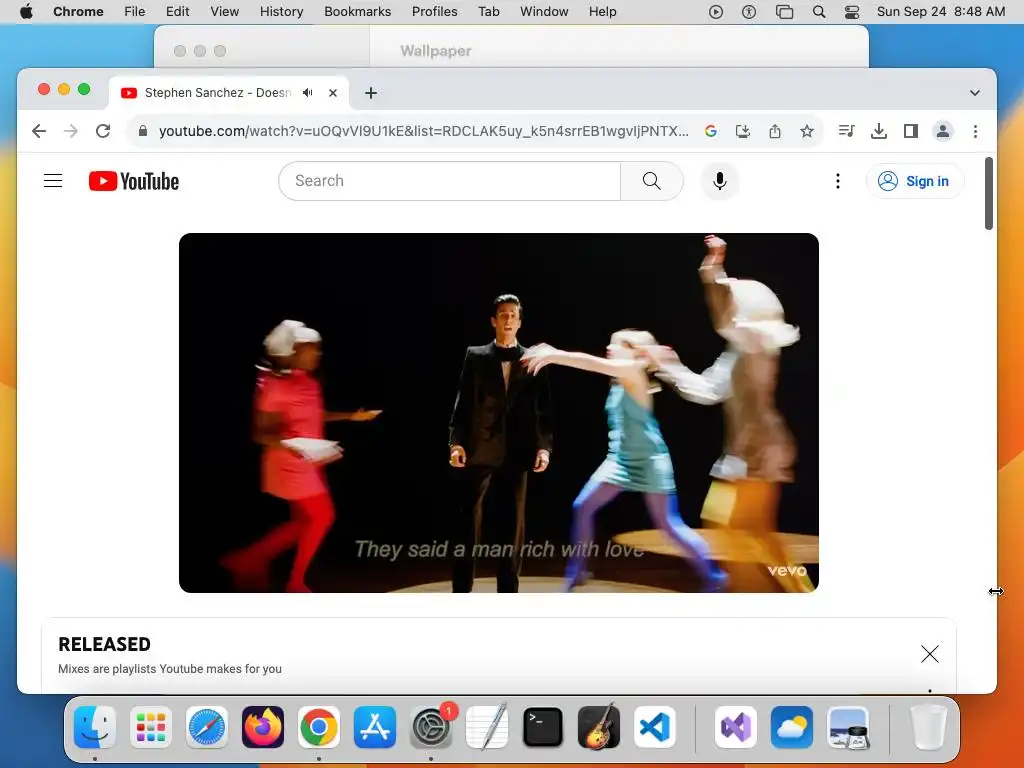Open the media controls icon in the toolbar
The height and width of the screenshot is (768, 1024).
pos(846,131)
